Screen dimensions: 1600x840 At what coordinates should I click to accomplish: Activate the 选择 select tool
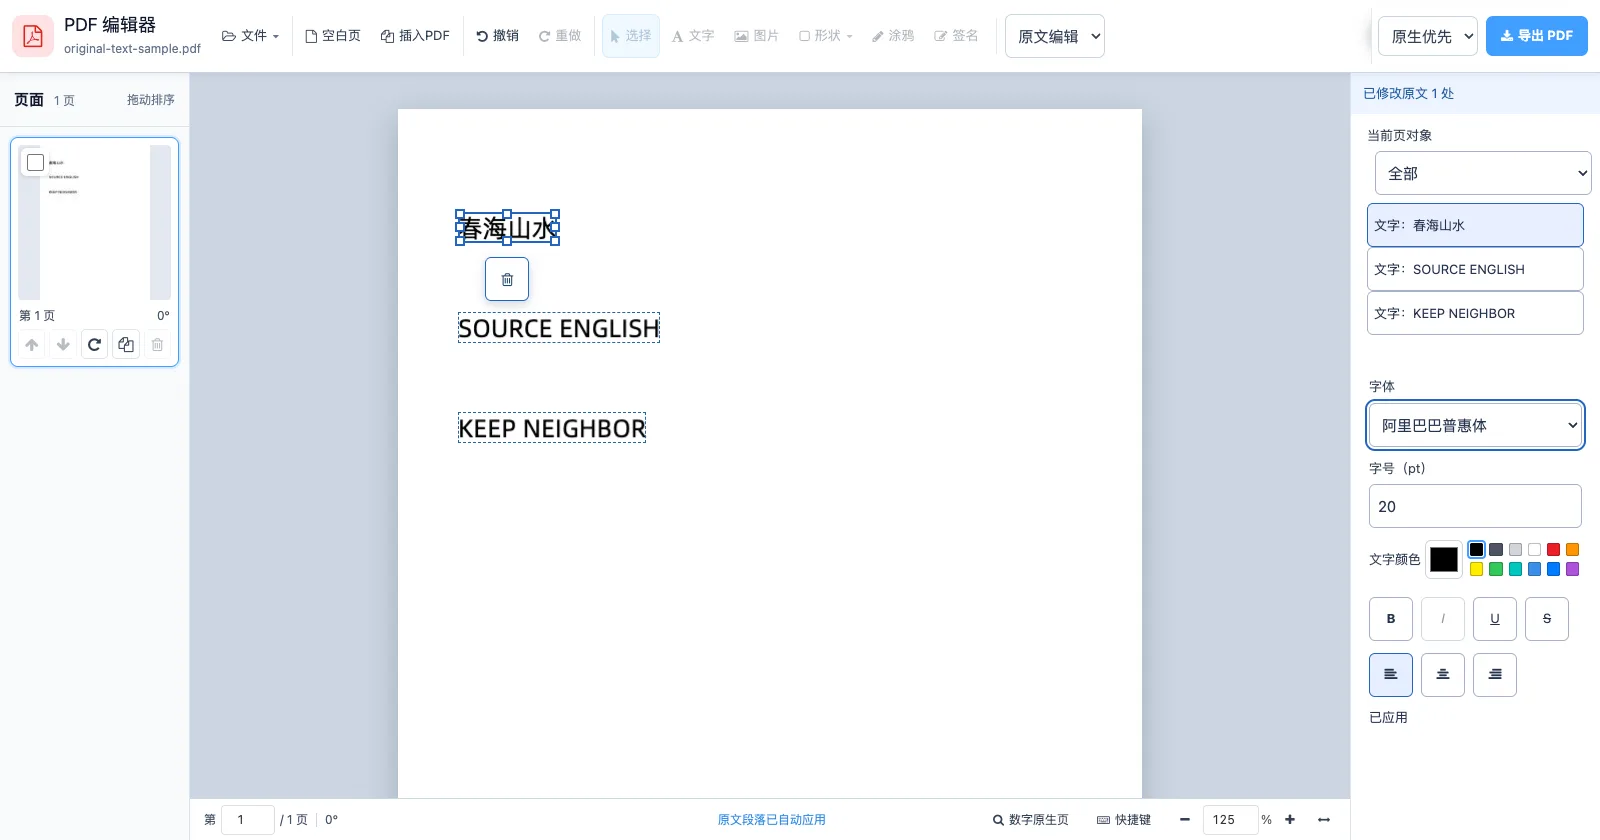[631, 36]
